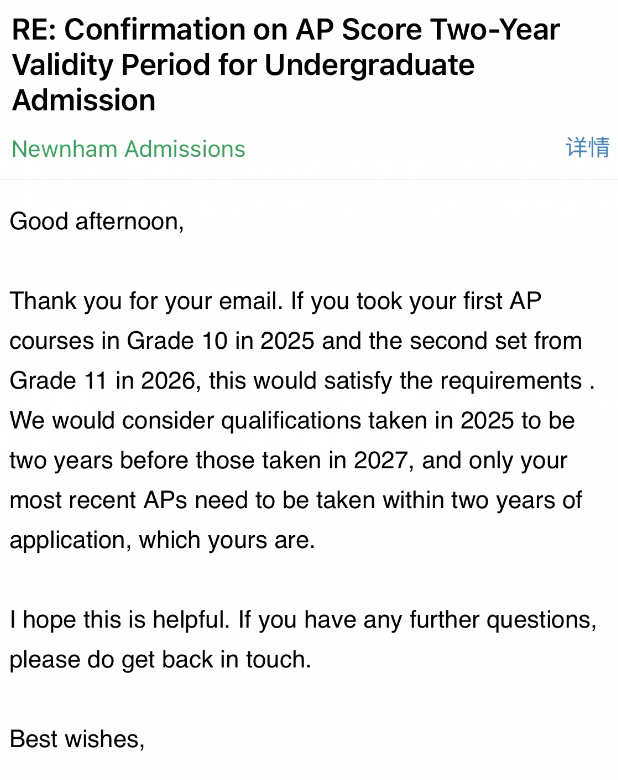Tap the sender name Newnham Admissions
Viewport: 618px width, 780px height.
[x=128, y=149]
